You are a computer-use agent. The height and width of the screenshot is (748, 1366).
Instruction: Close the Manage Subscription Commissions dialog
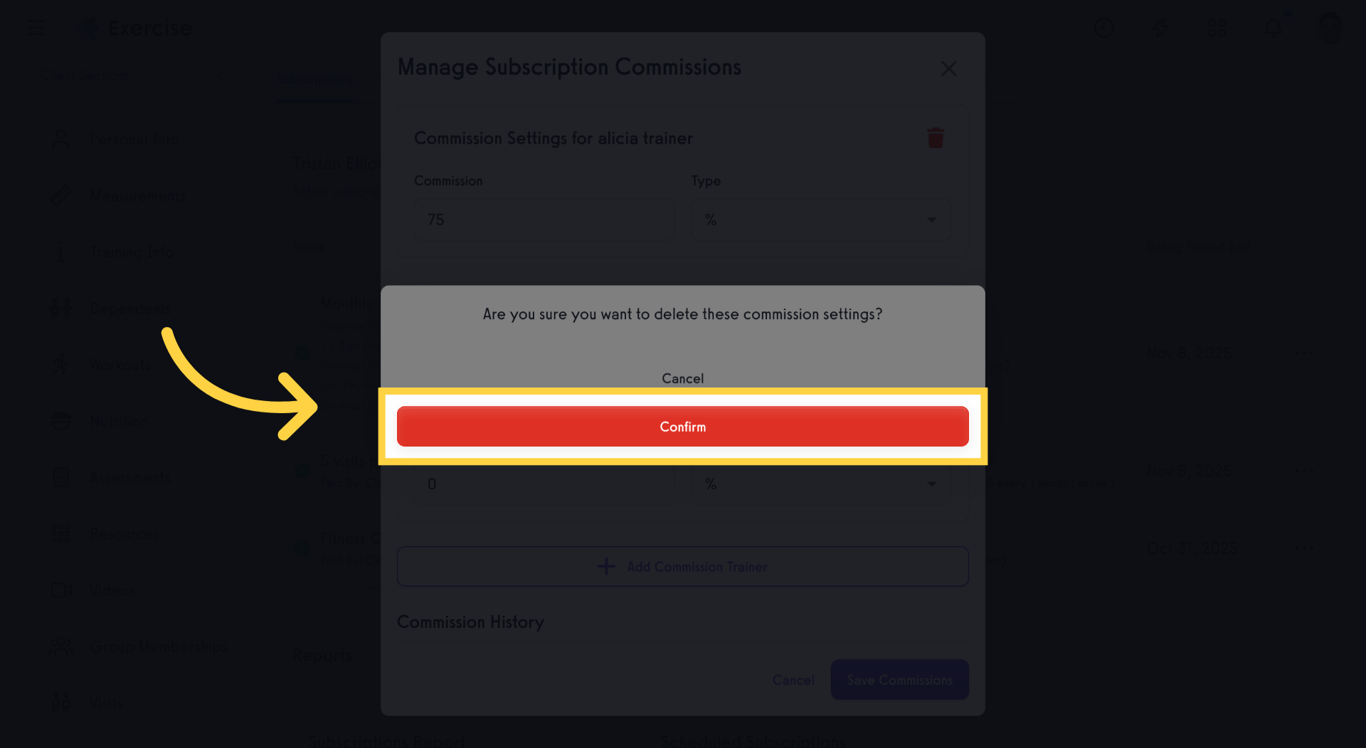pyautogui.click(x=948, y=69)
